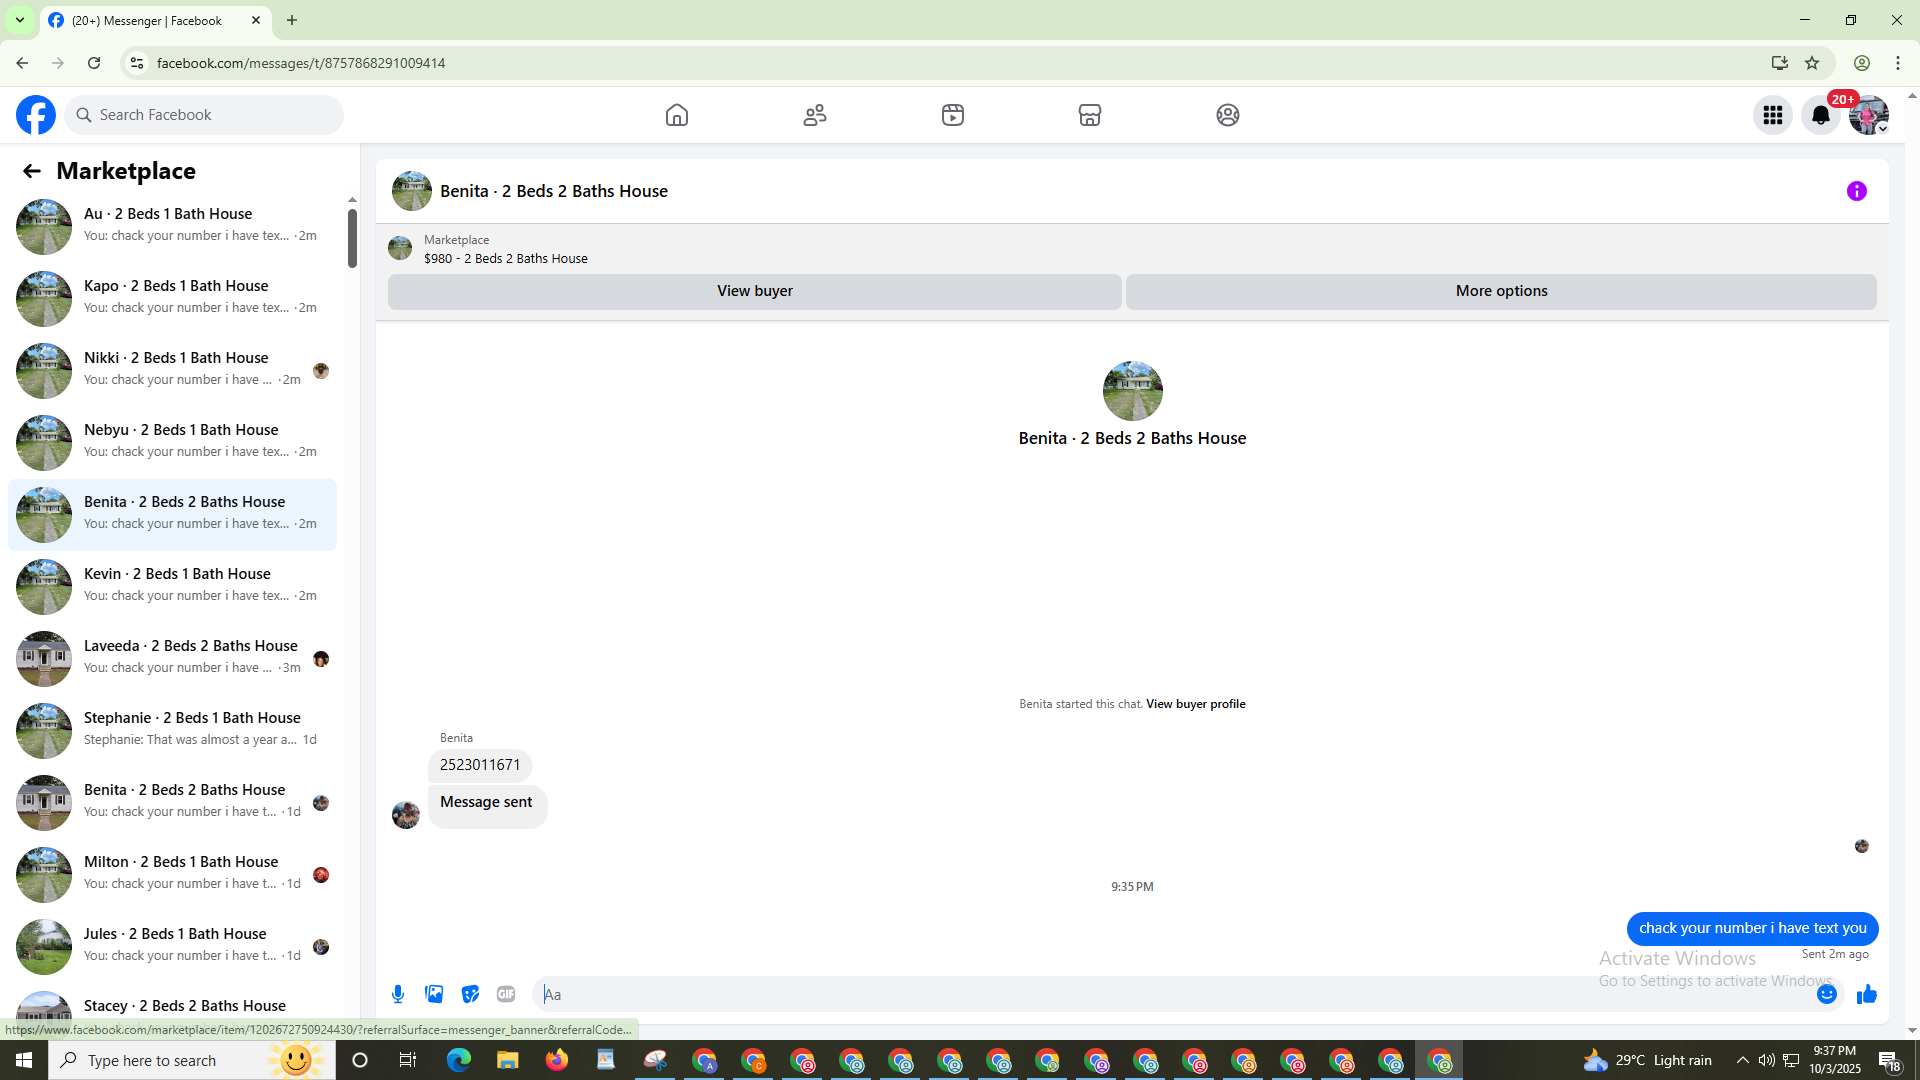
Task: Bookmark this tab with the star
Action: (x=1812, y=63)
